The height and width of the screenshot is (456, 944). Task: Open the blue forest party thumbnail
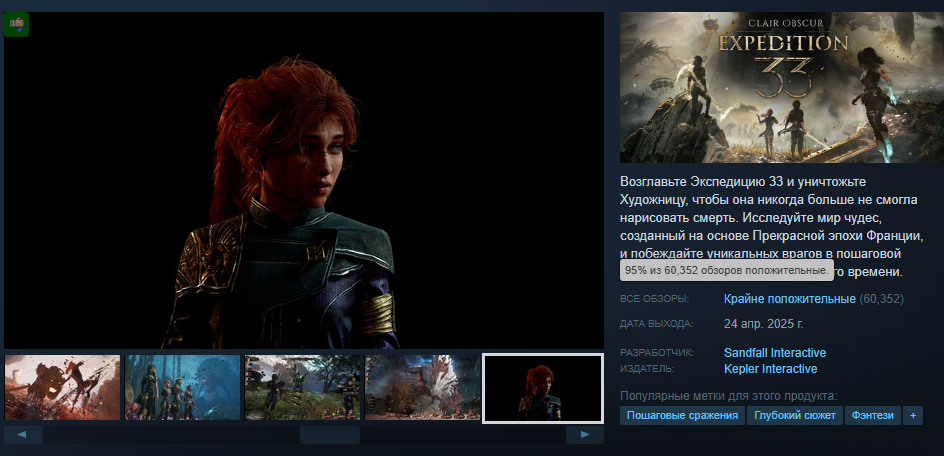[182, 387]
